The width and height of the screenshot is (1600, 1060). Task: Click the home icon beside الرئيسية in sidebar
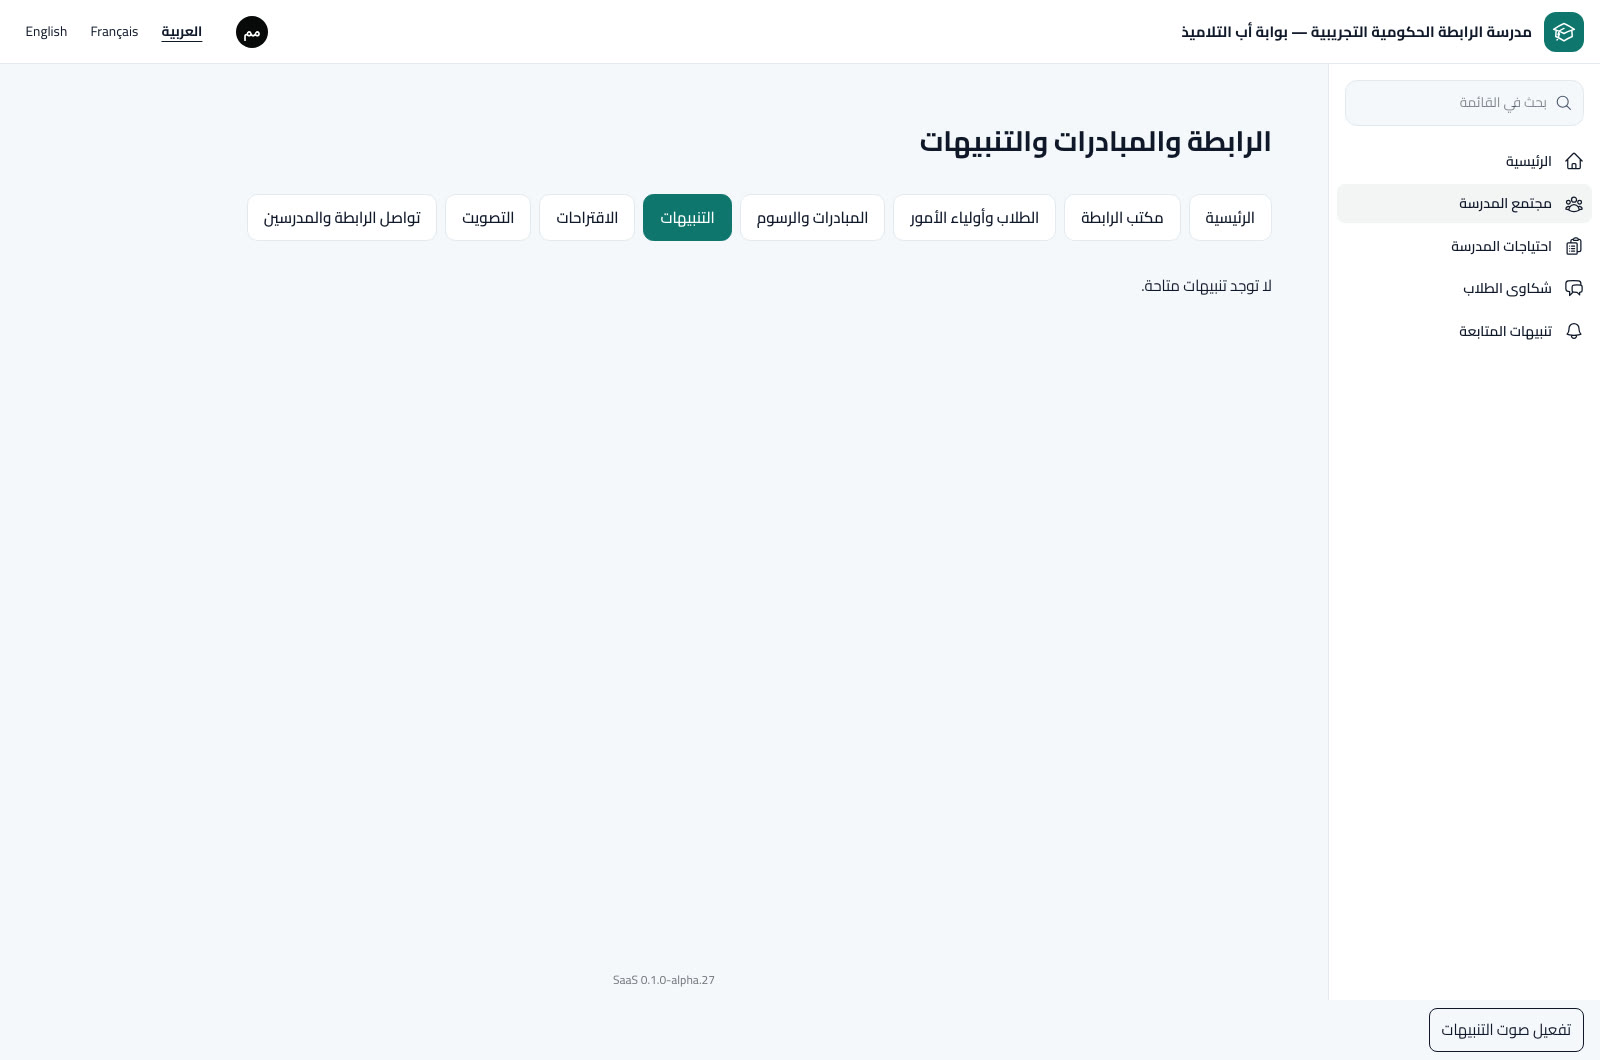point(1574,161)
